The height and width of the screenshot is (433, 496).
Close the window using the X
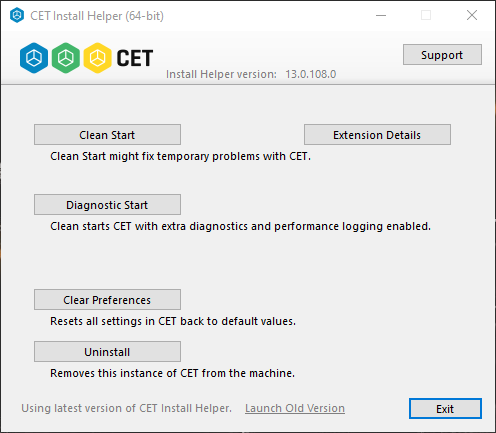(472, 15)
